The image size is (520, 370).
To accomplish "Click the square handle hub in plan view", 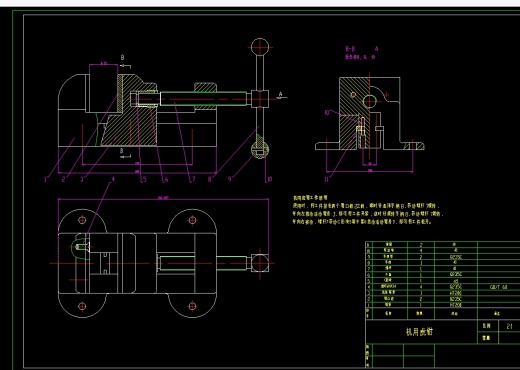I will (260, 263).
